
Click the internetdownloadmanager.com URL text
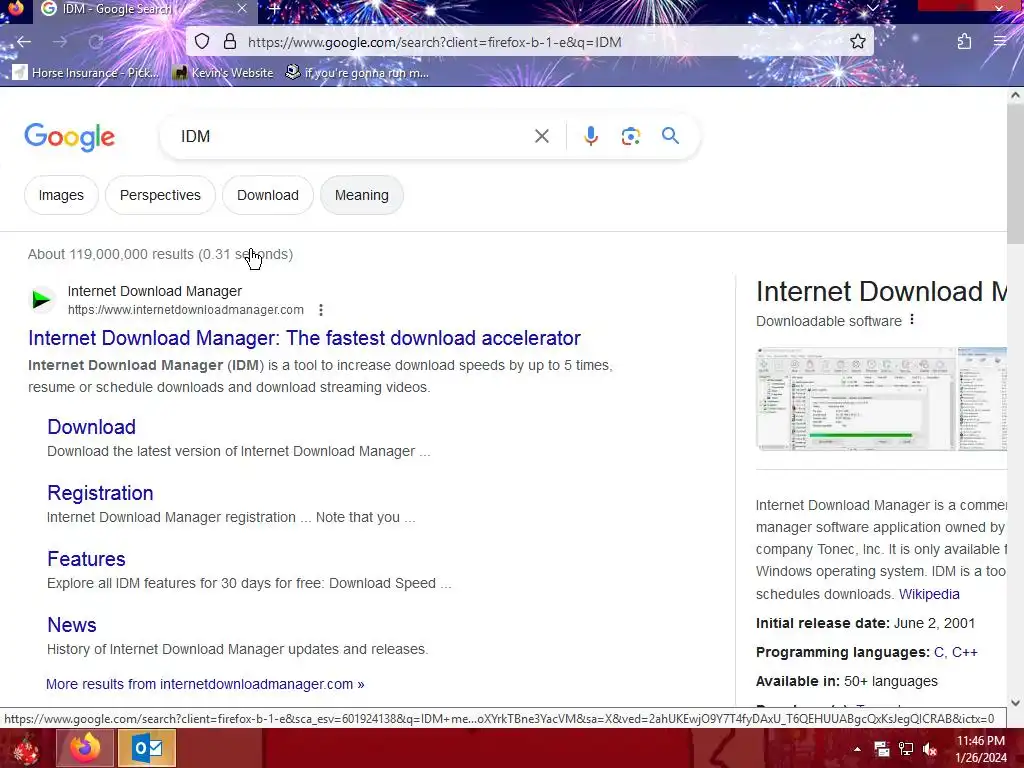(185, 310)
